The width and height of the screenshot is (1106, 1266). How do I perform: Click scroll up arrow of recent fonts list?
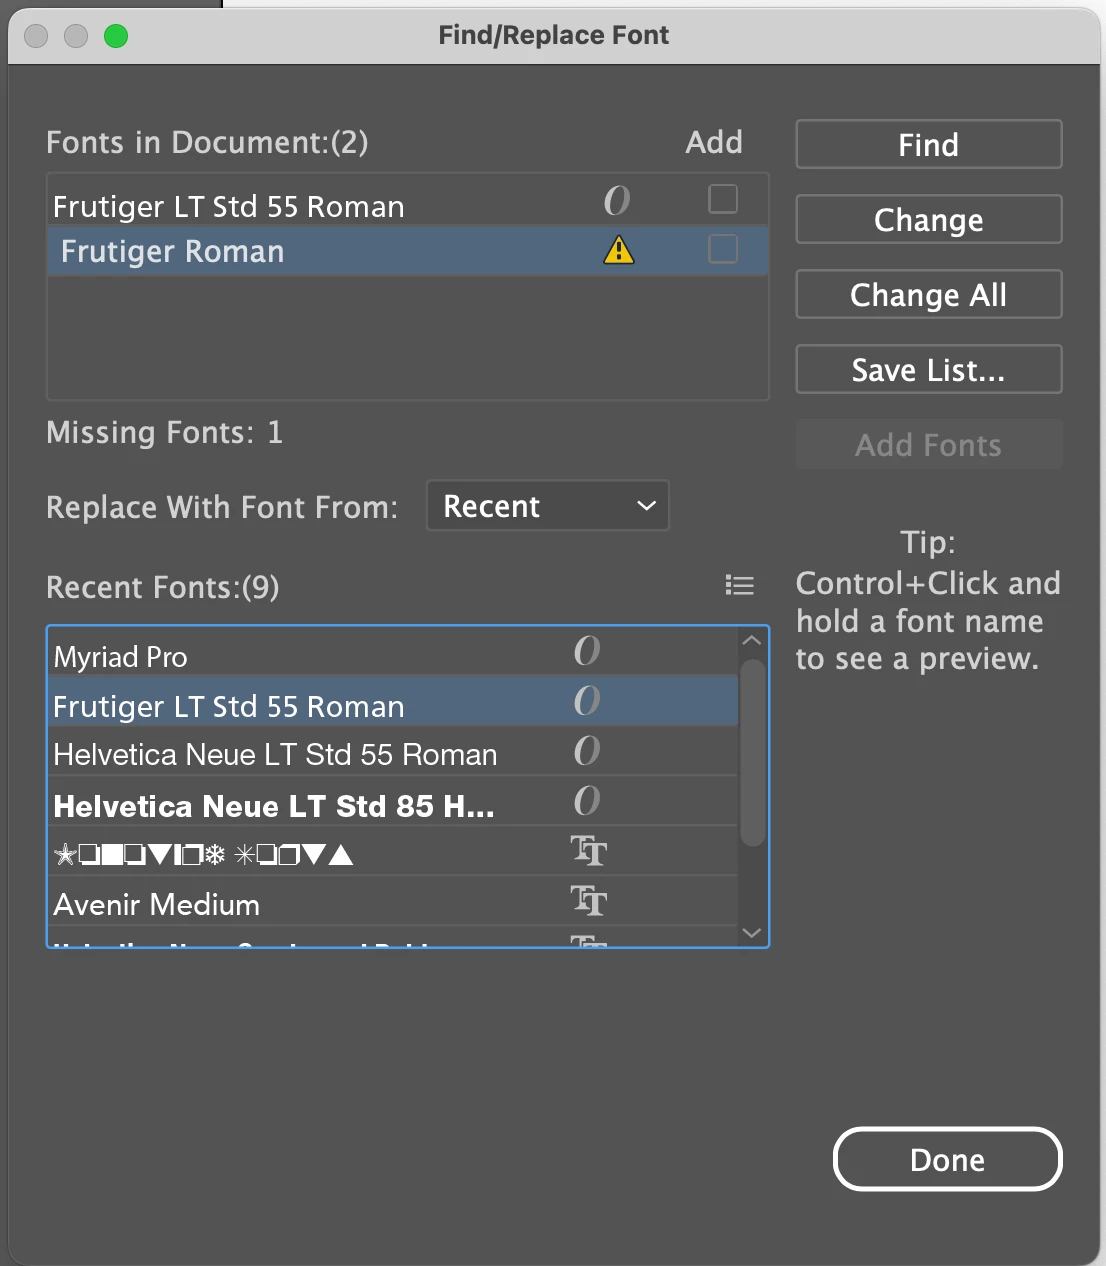coord(753,640)
